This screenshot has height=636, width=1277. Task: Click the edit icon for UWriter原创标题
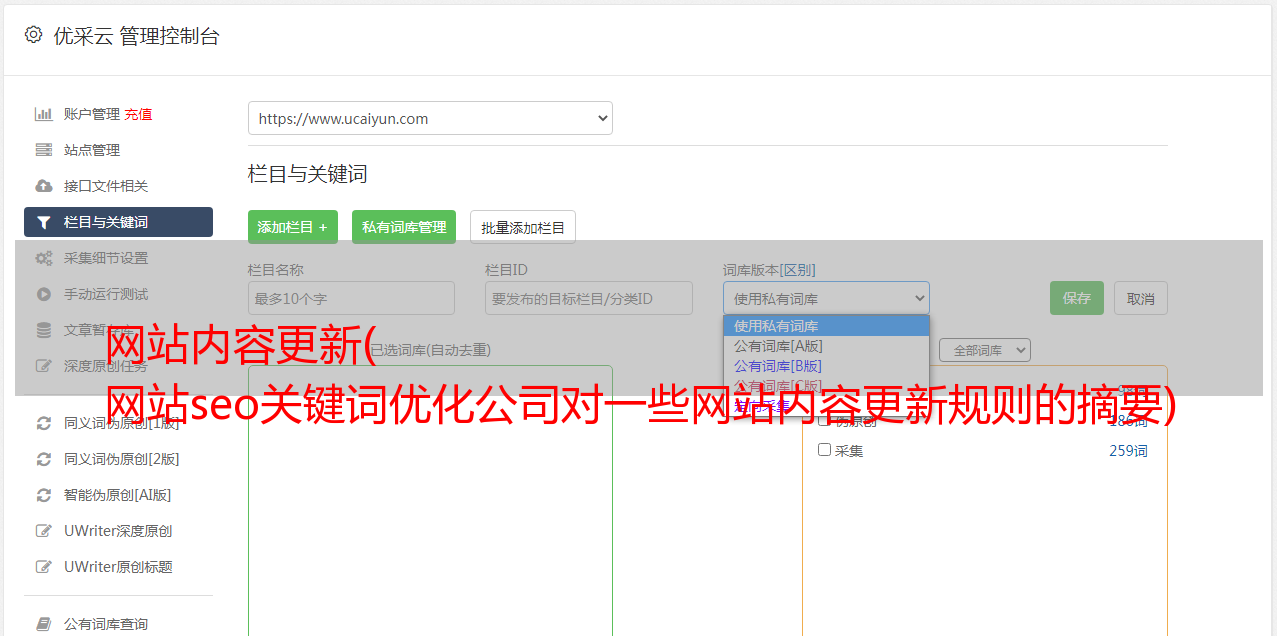pos(43,567)
